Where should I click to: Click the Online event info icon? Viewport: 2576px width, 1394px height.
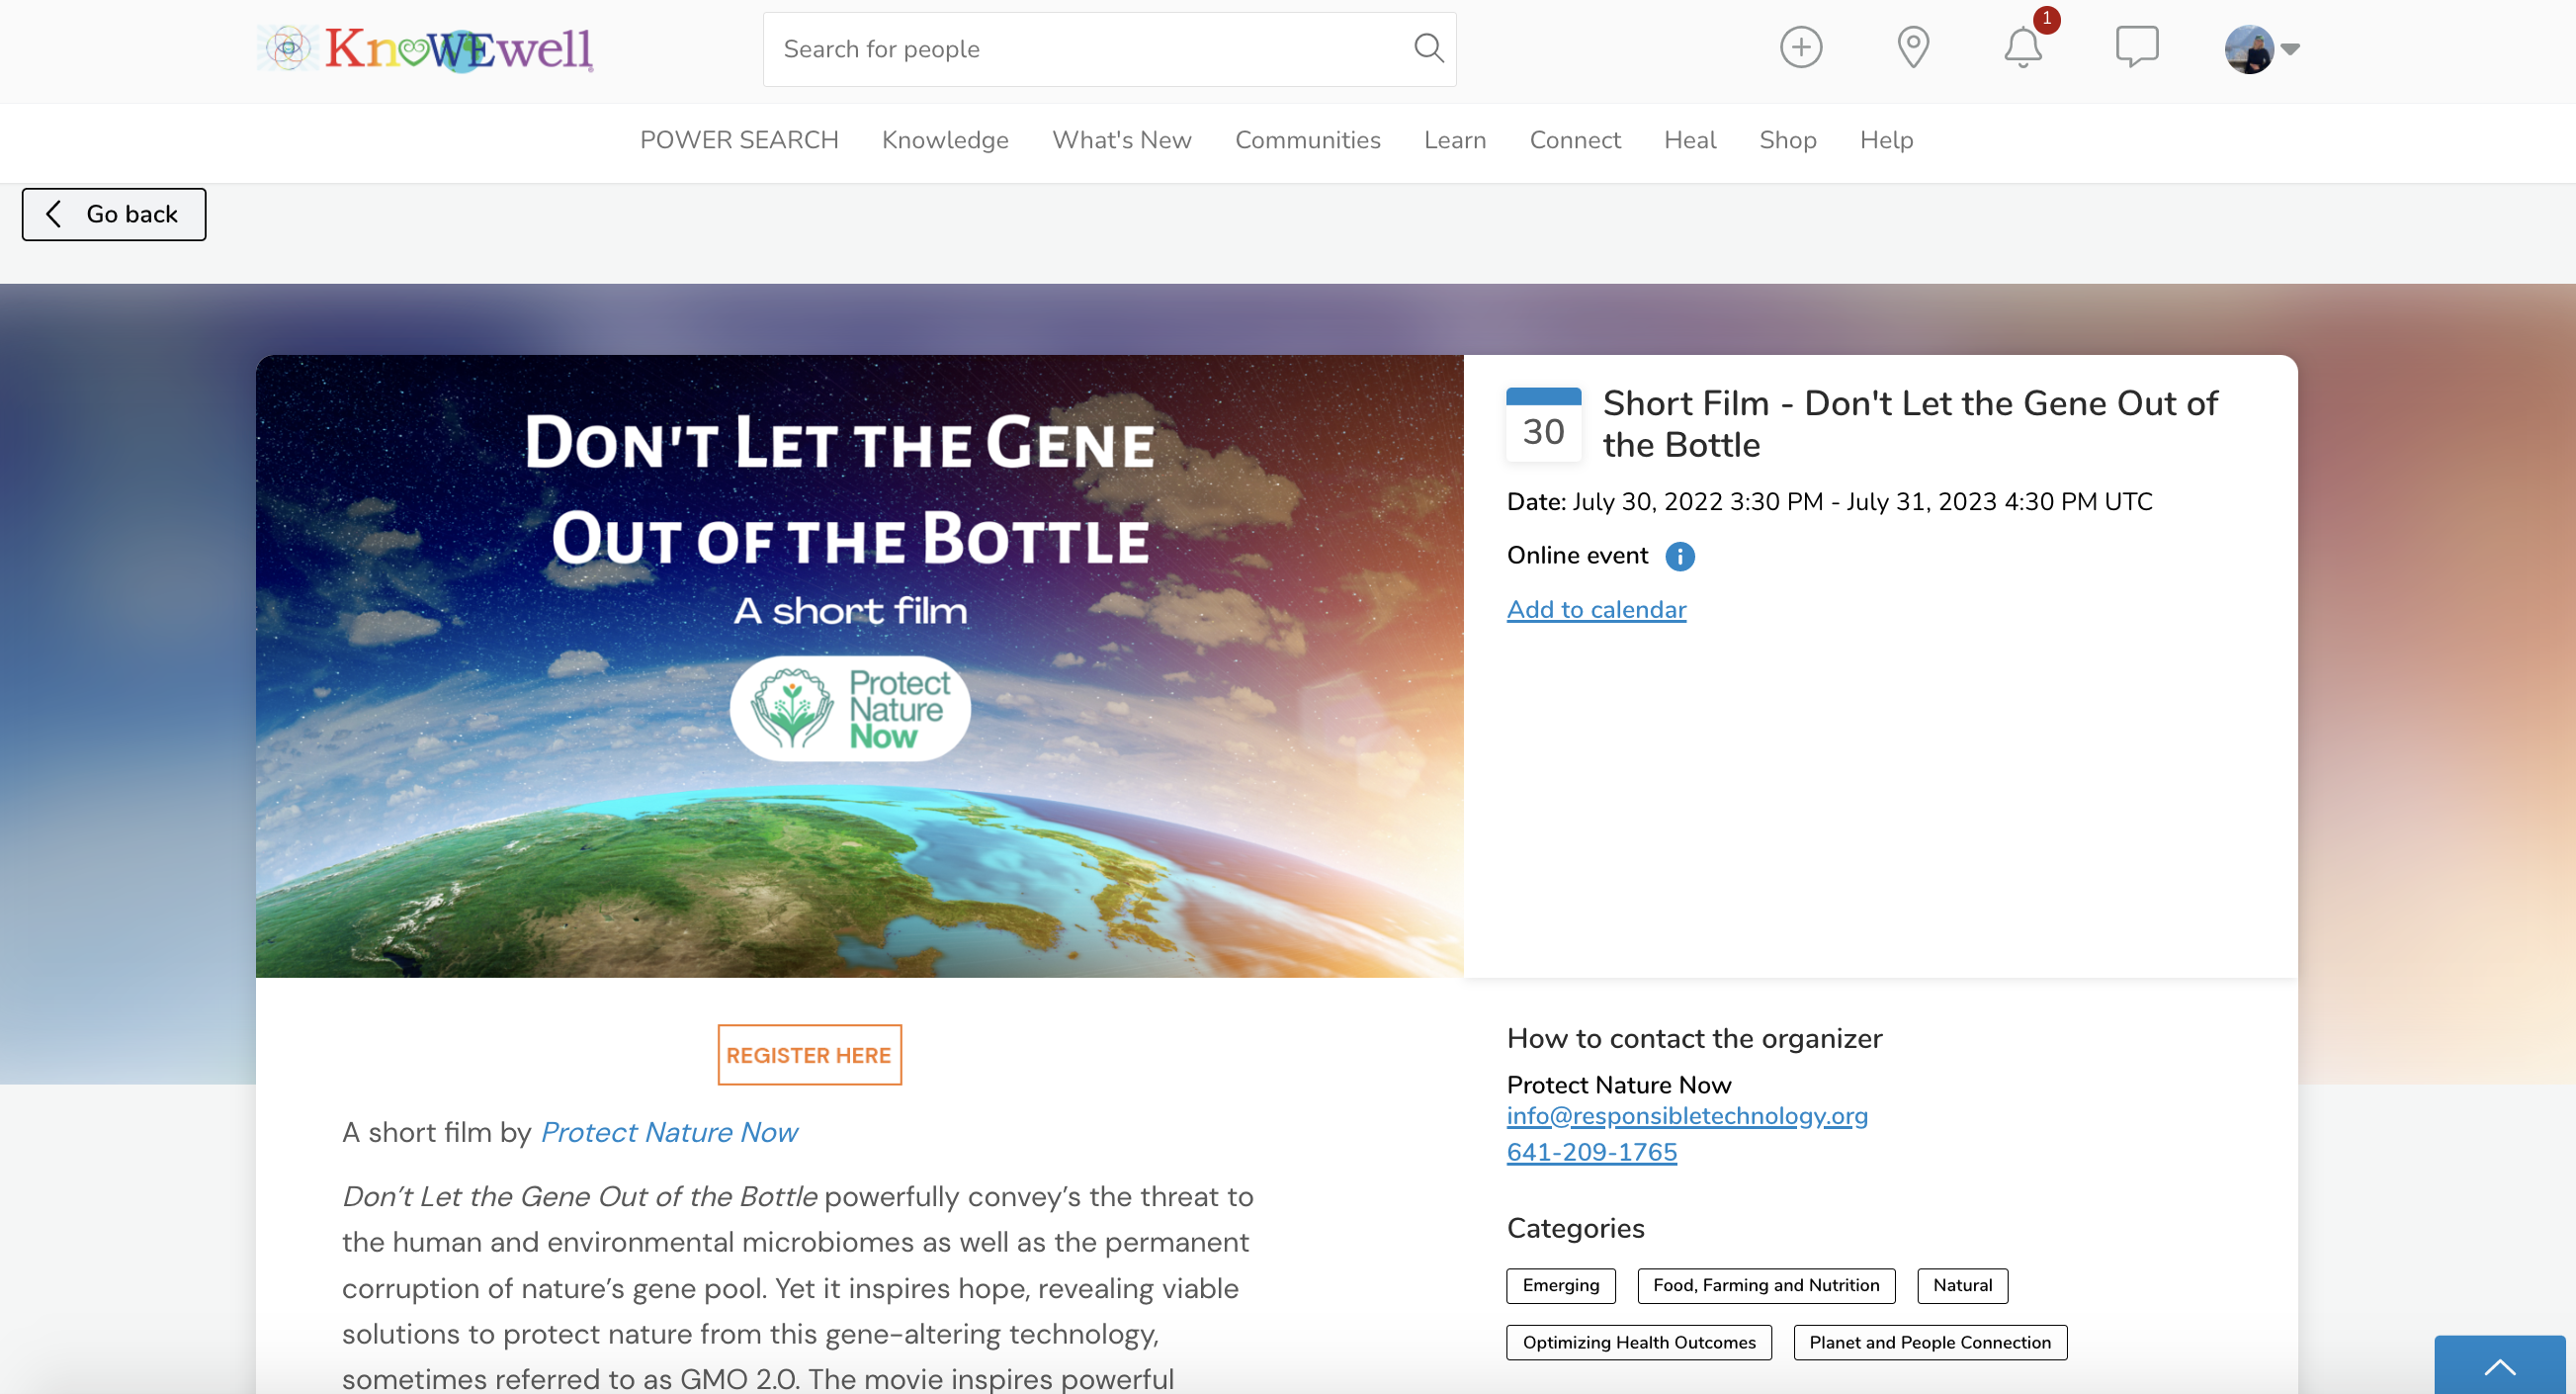1680,556
